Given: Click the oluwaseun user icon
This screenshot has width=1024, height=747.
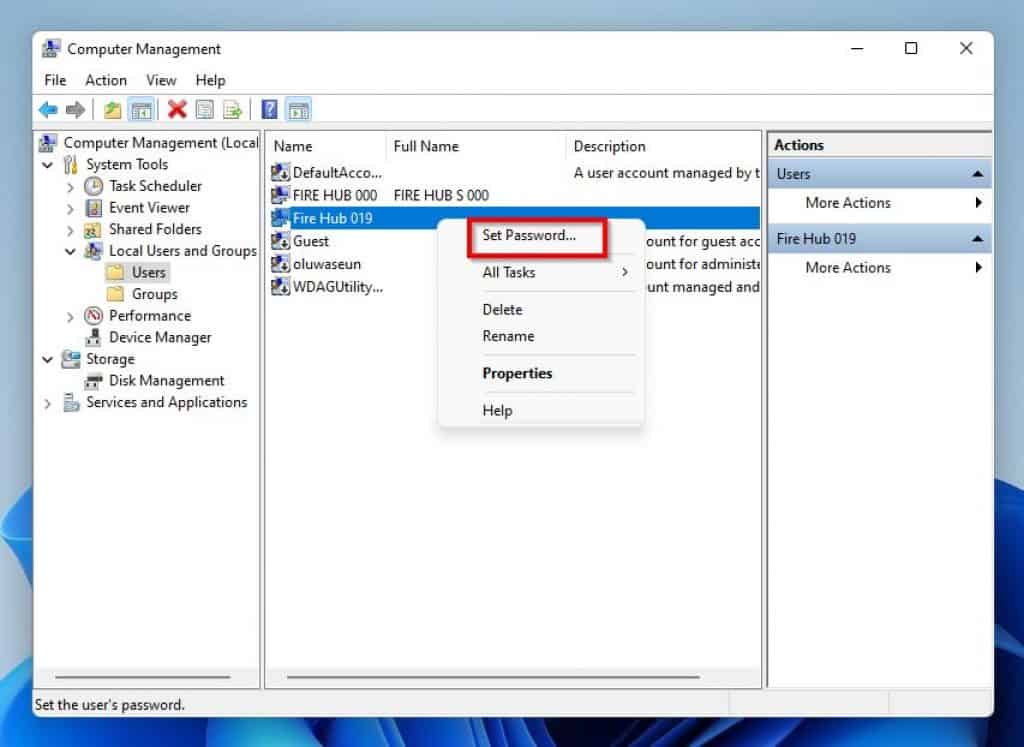Looking at the screenshot, I should [280, 264].
